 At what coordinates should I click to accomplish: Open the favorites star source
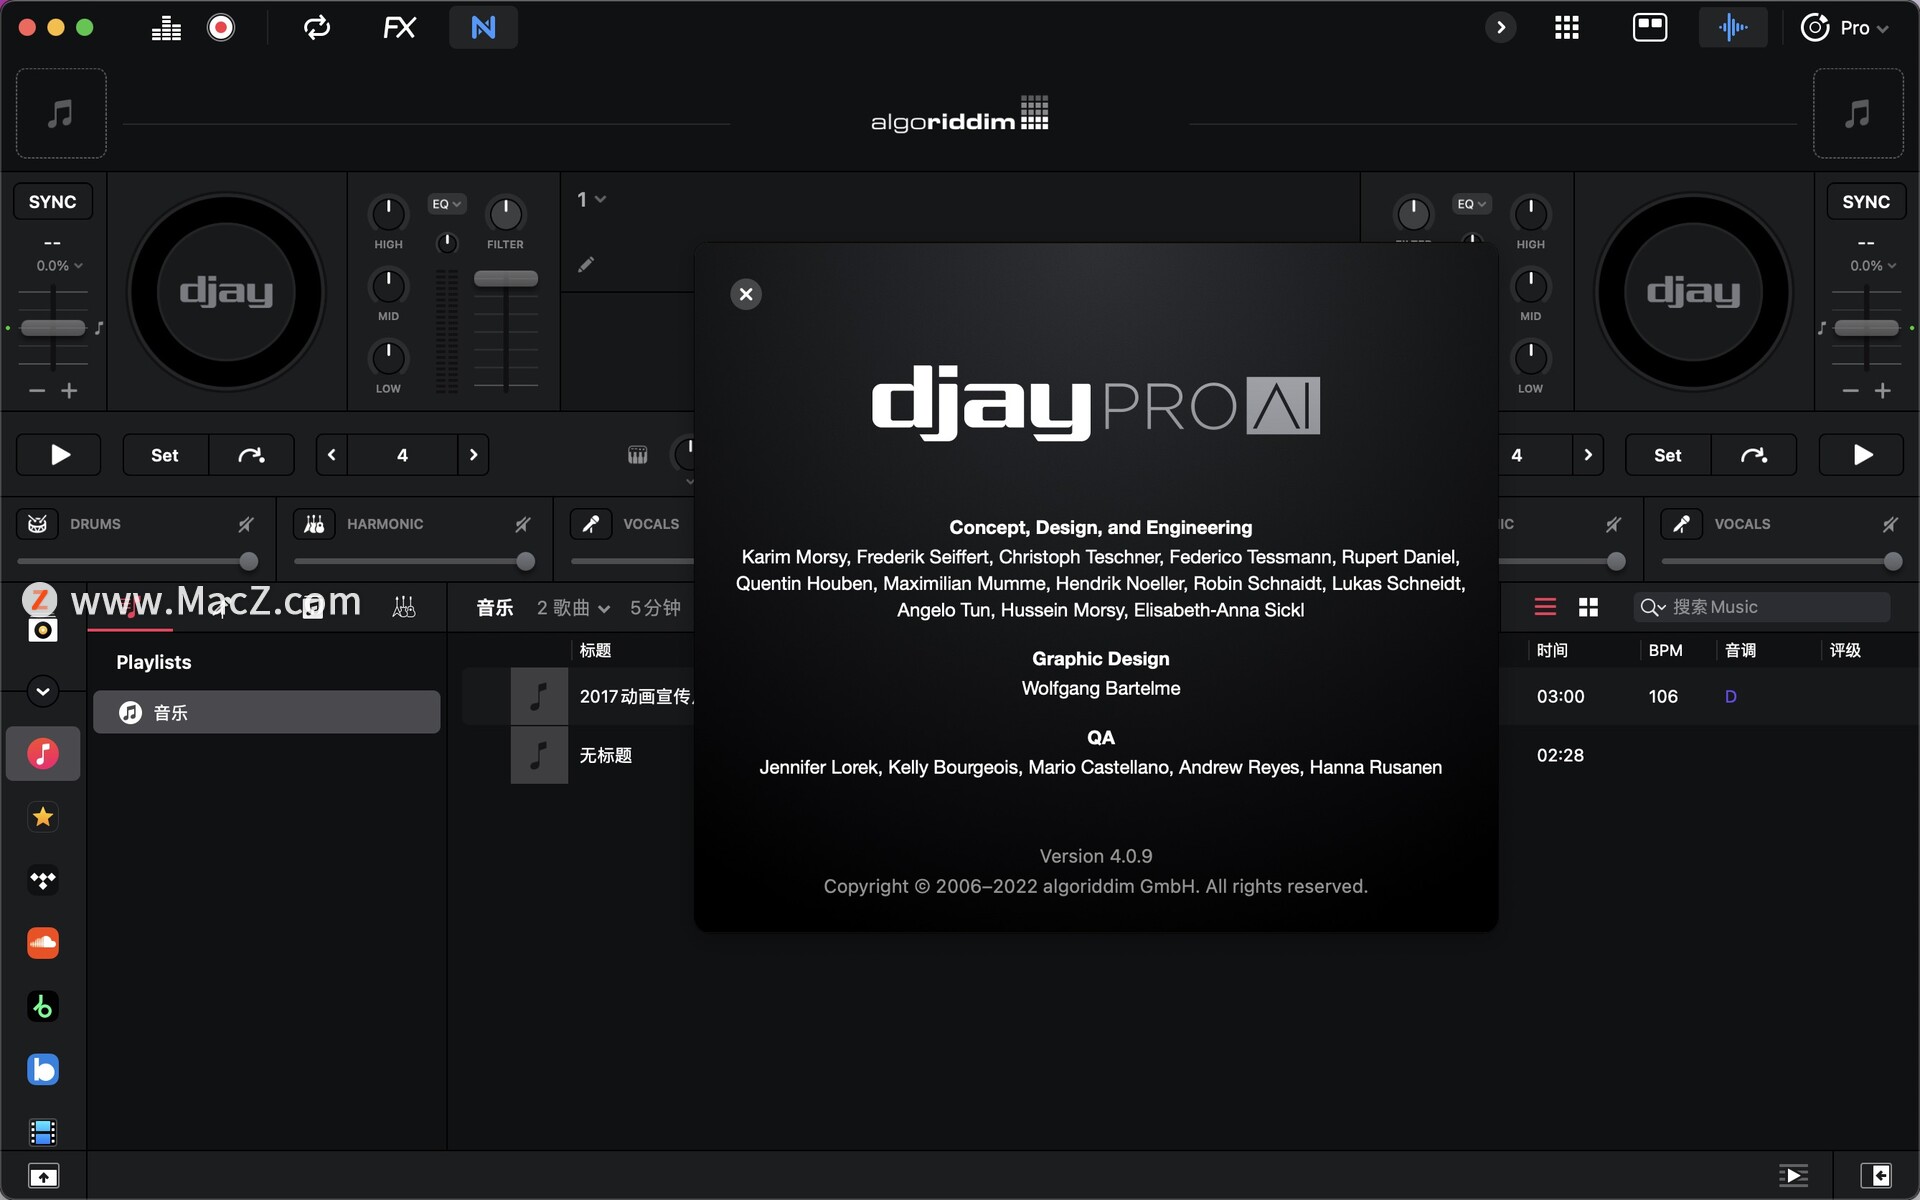(x=43, y=817)
